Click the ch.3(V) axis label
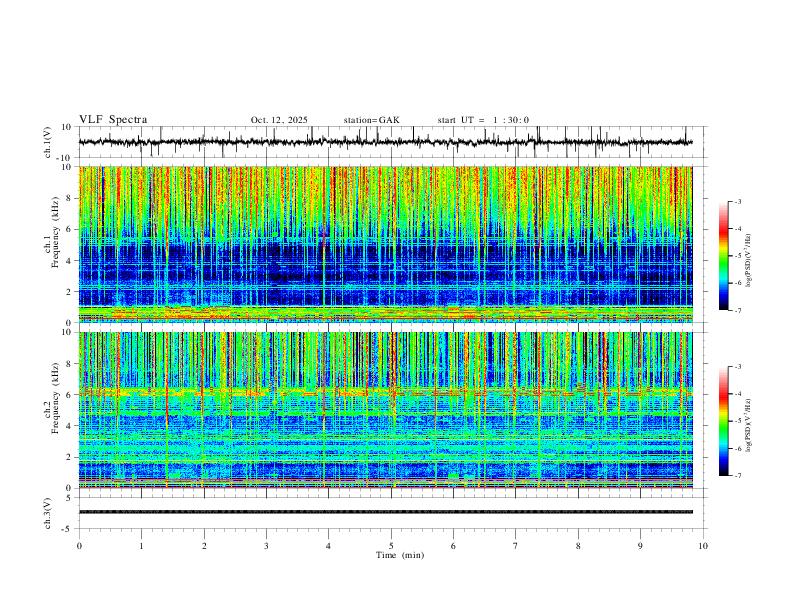792x612 pixels. (48, 513)
